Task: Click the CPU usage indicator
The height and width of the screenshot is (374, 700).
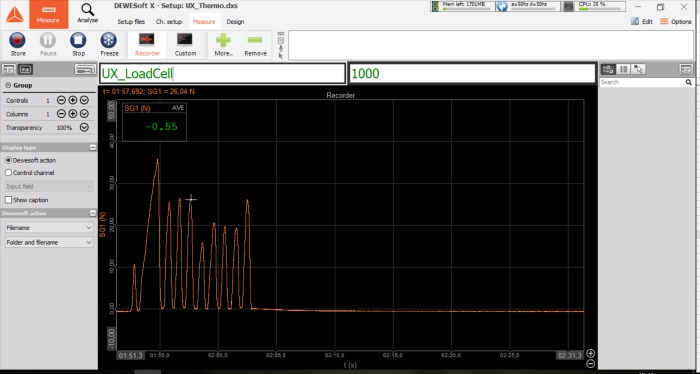Action: 594,6
